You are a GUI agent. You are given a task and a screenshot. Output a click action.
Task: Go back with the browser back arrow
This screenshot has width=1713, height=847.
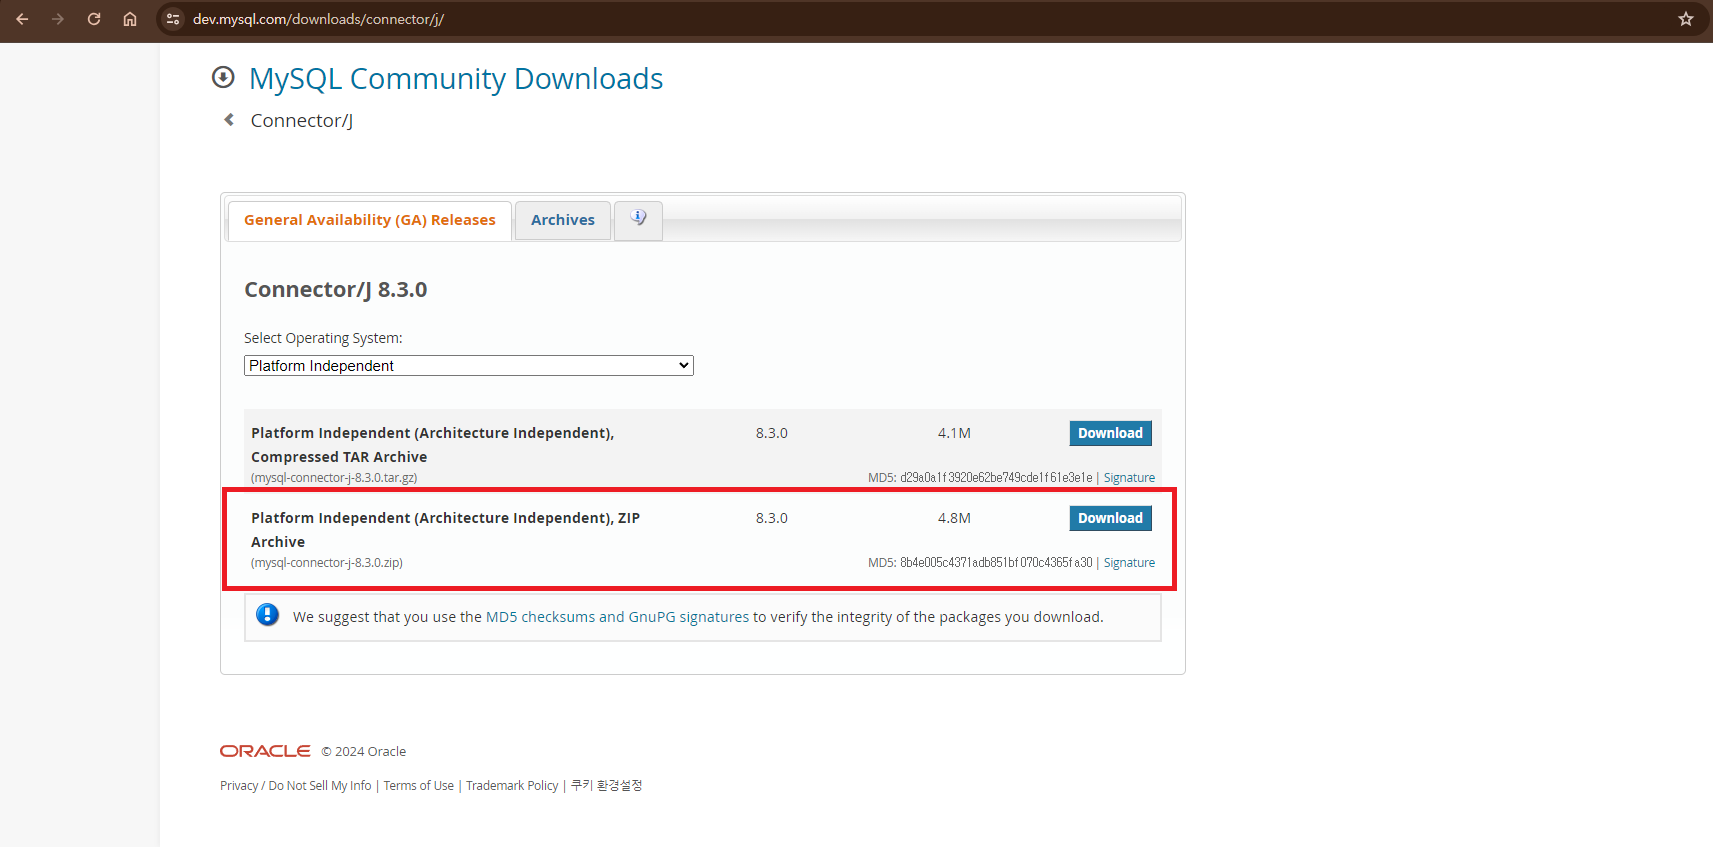22,19
